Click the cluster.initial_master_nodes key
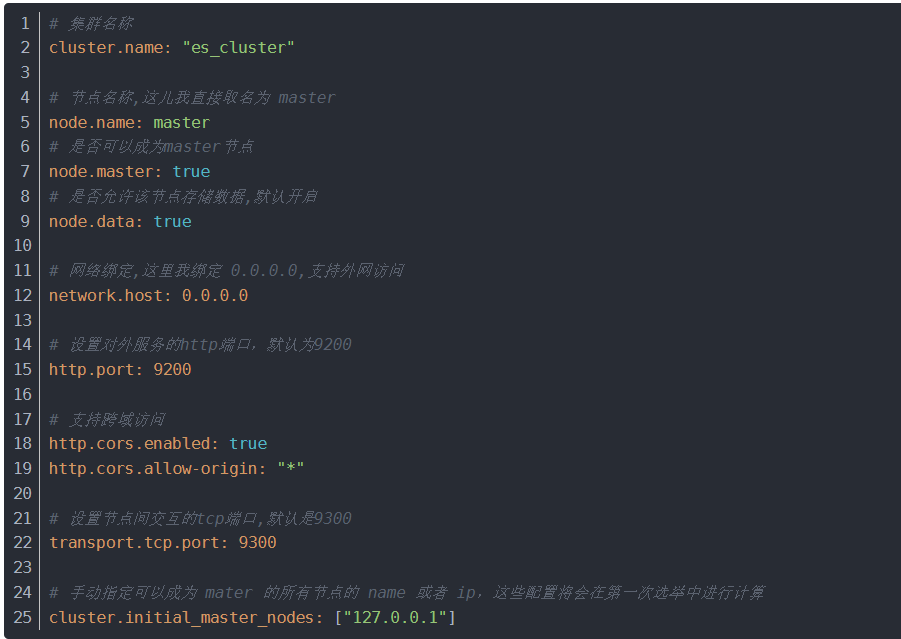Viewport: 901px width, 639px height. pos(186,618)
